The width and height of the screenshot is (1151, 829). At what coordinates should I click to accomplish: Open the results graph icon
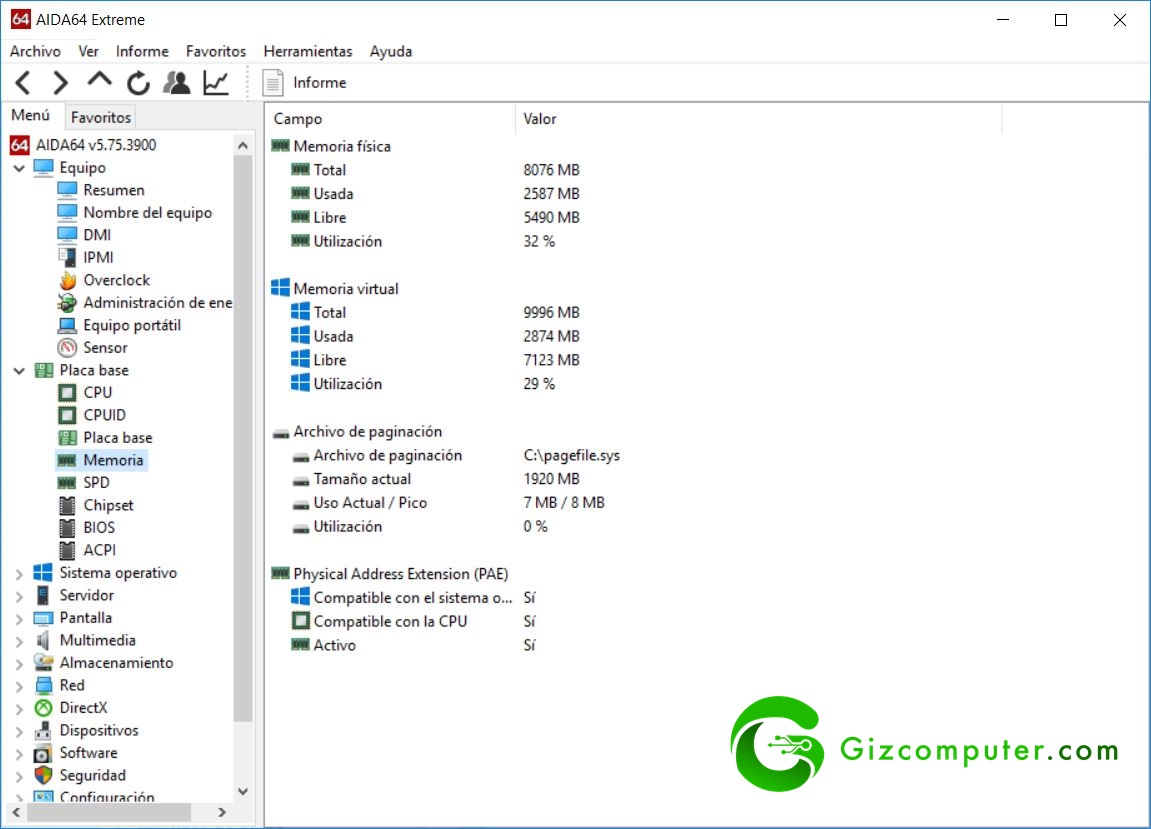[216, 83]
